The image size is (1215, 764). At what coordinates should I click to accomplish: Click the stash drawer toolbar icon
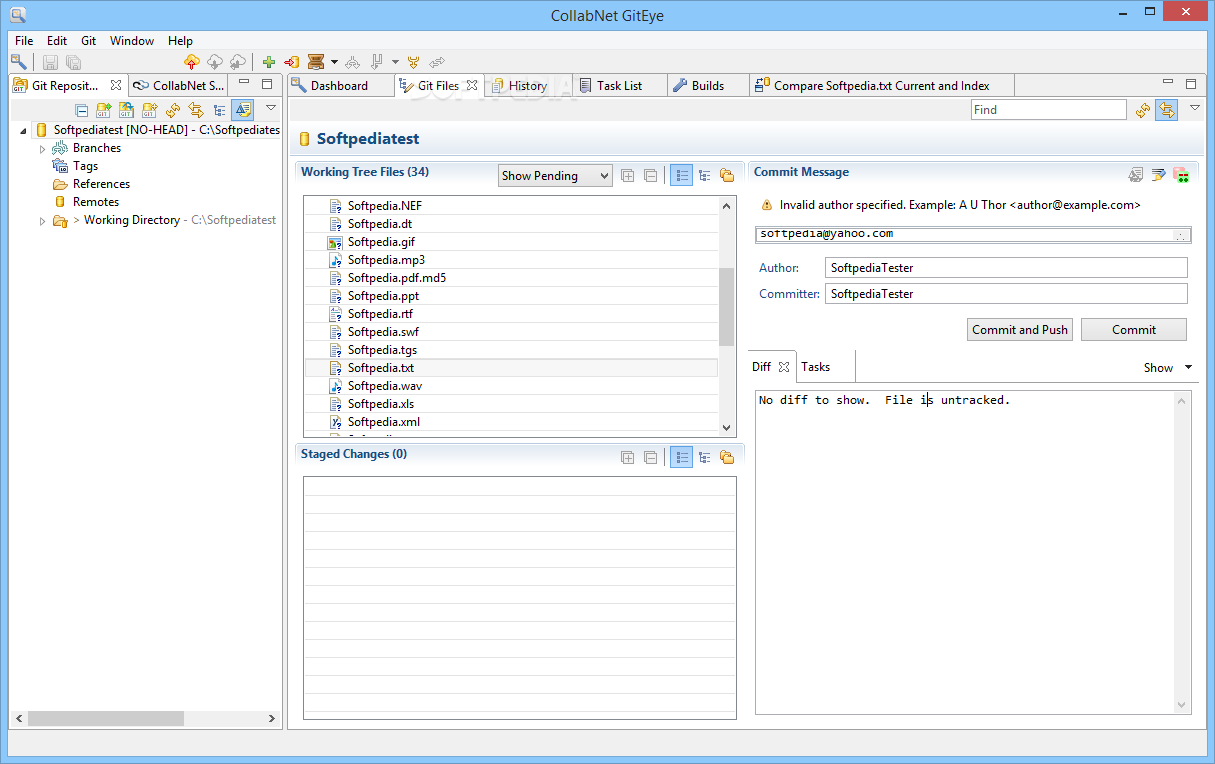316,62
